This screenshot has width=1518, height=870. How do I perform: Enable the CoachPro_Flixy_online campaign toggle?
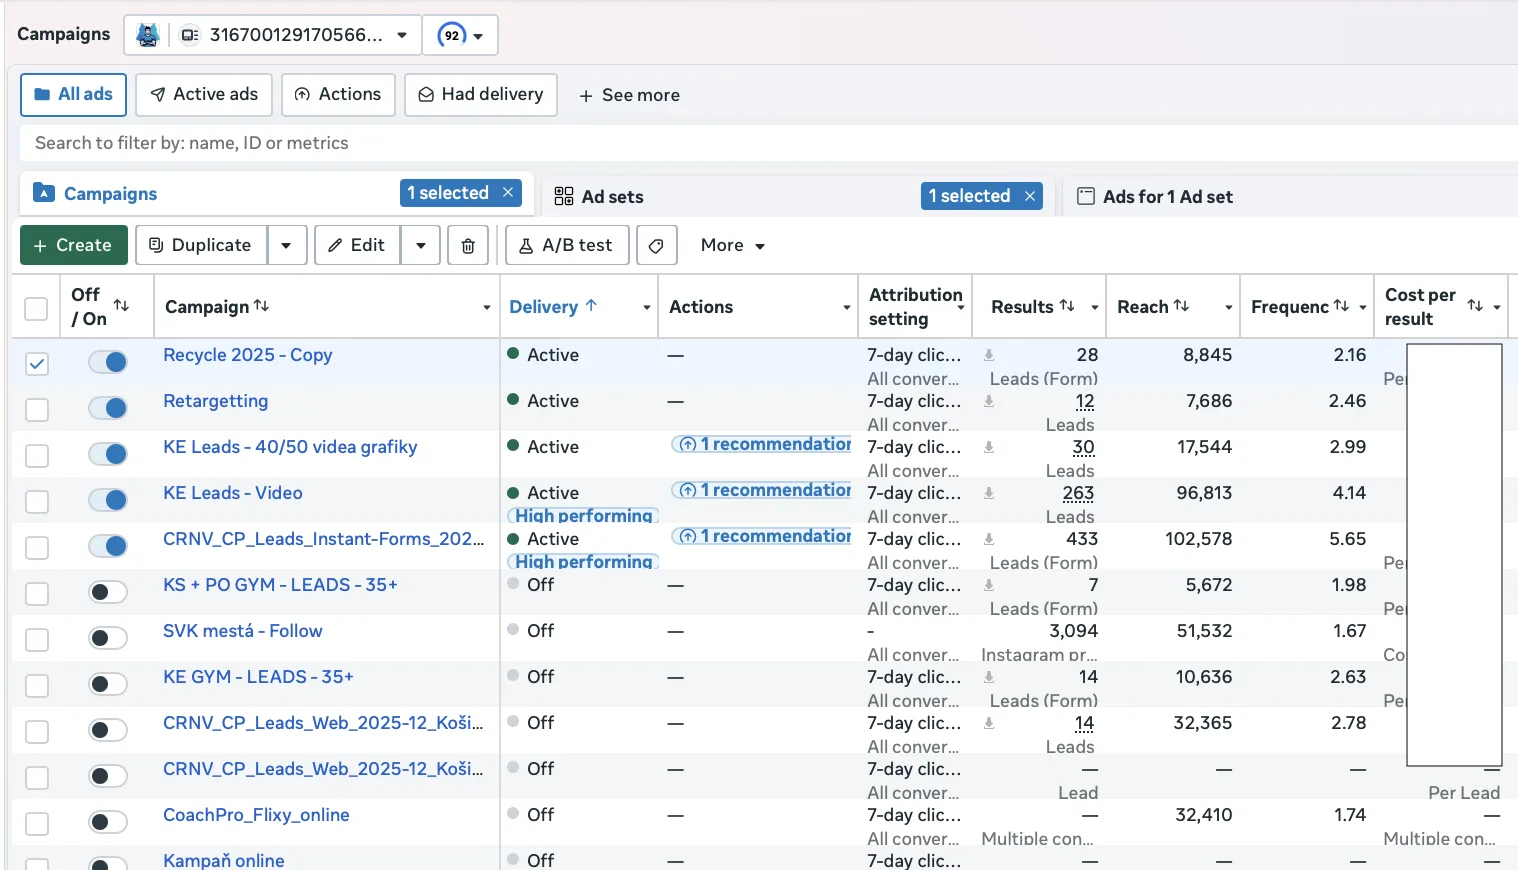point(108,822)
